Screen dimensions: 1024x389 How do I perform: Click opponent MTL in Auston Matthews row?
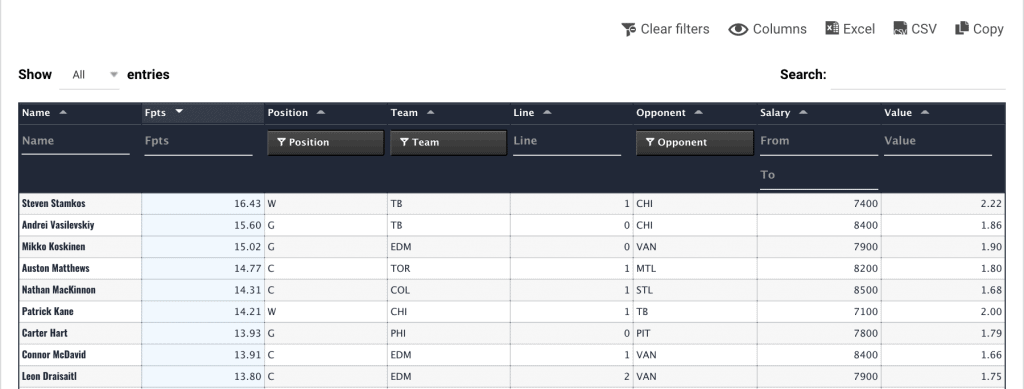point(645,268)
